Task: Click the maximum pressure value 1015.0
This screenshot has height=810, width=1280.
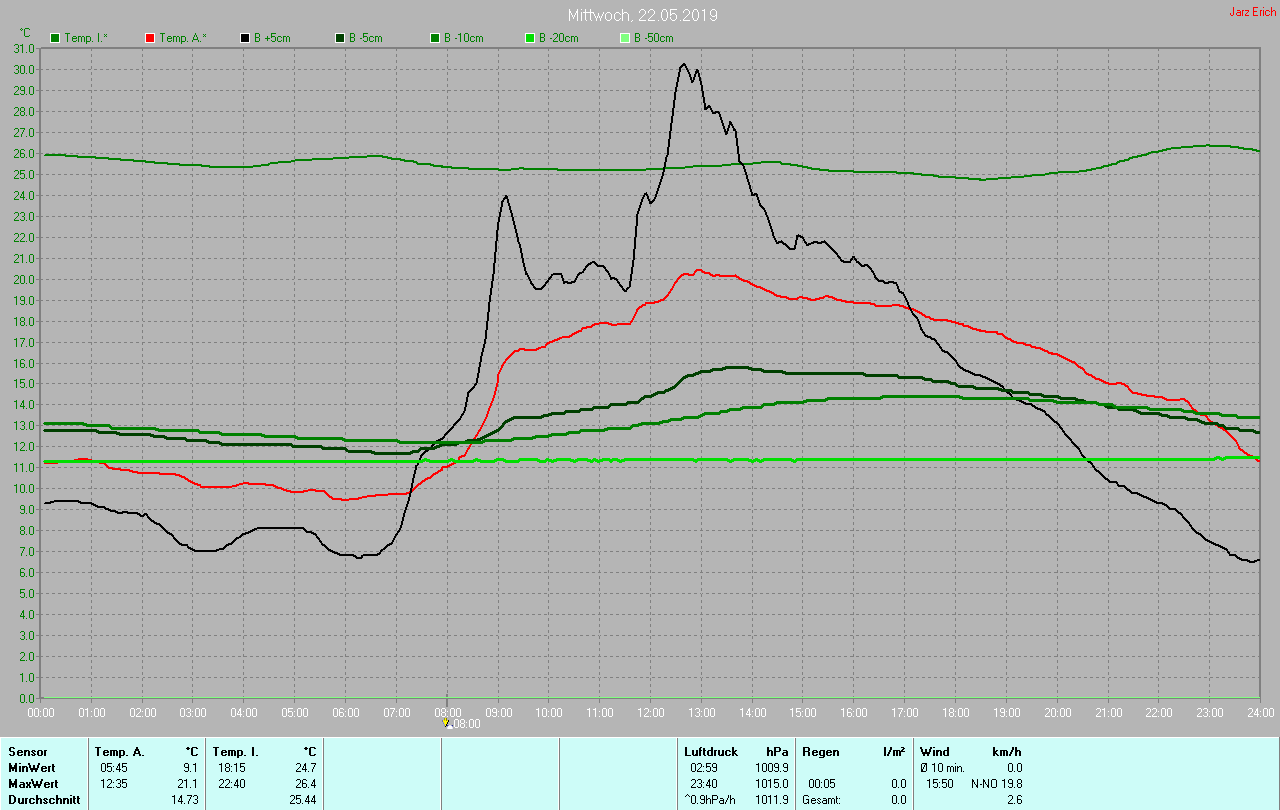Action: 770,783
